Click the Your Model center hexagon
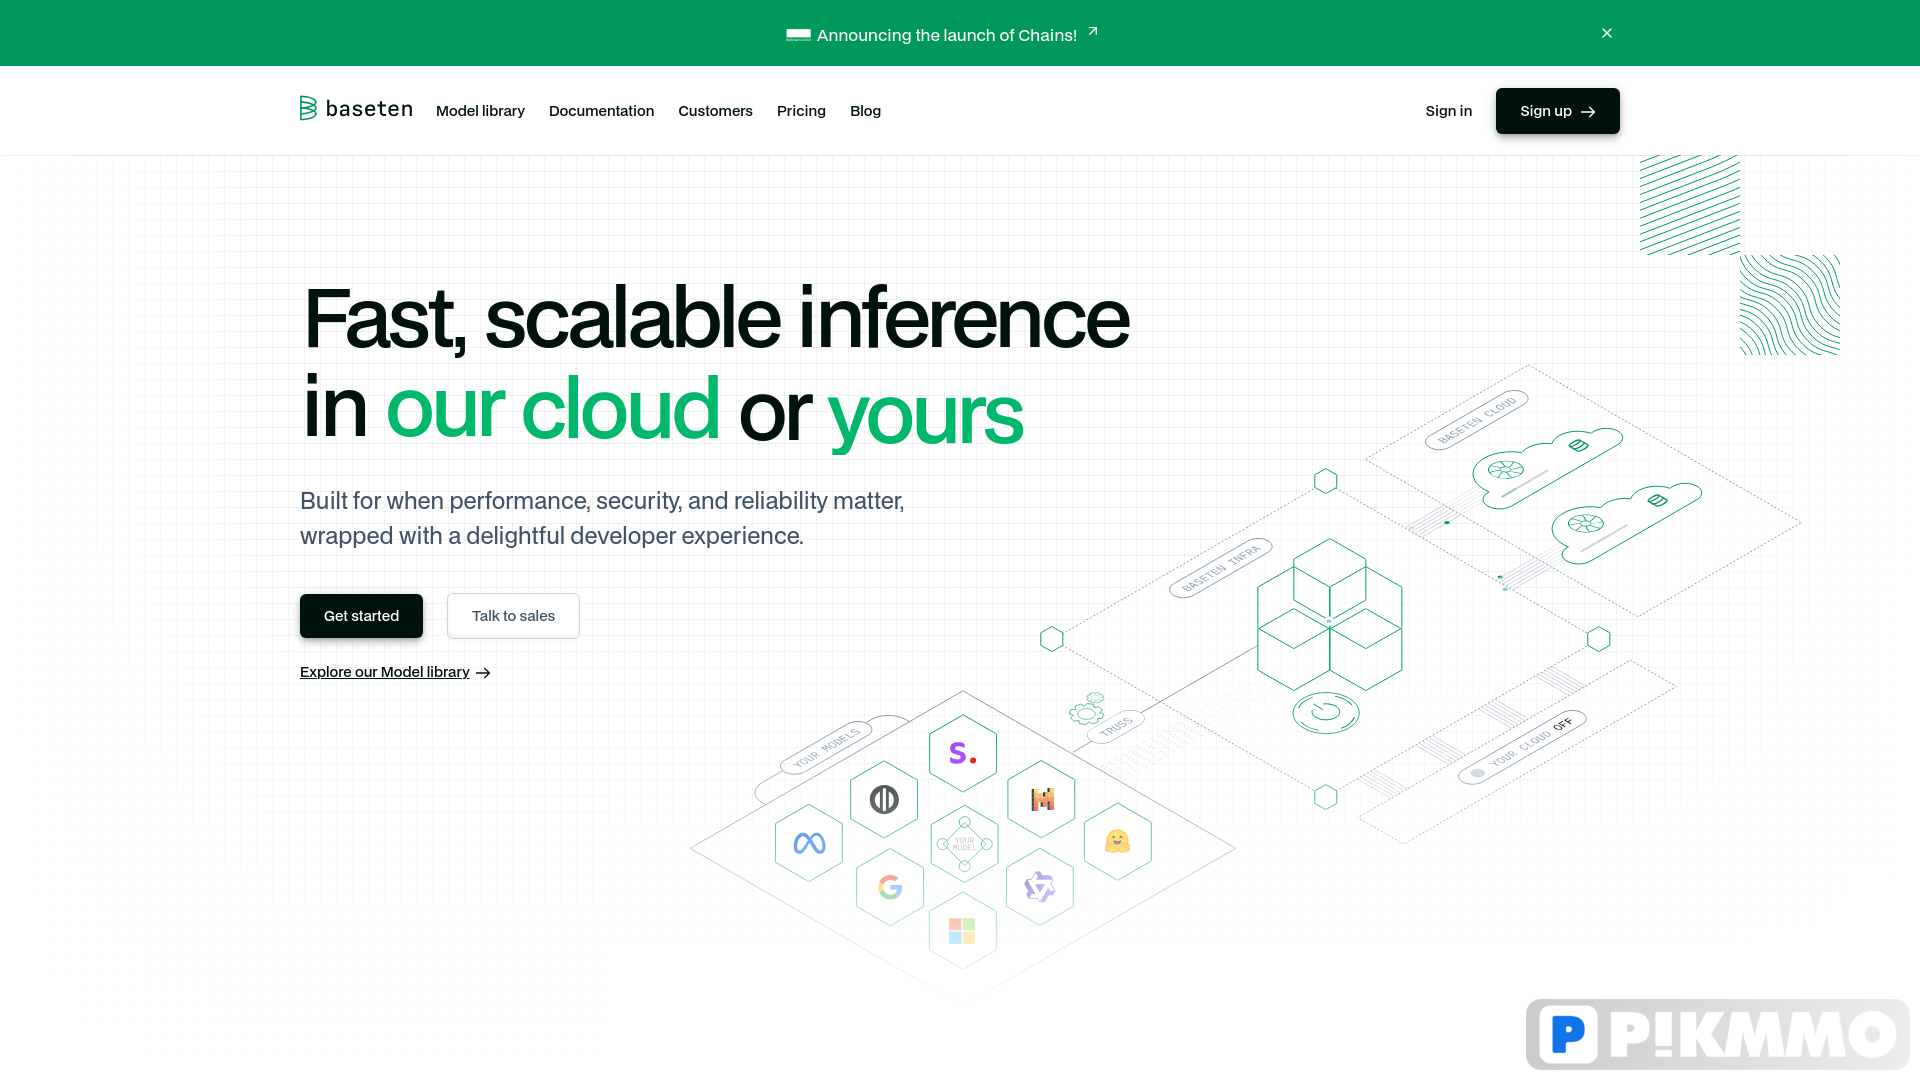Viewport: 1920px width, 1080px height. (964, 844)
